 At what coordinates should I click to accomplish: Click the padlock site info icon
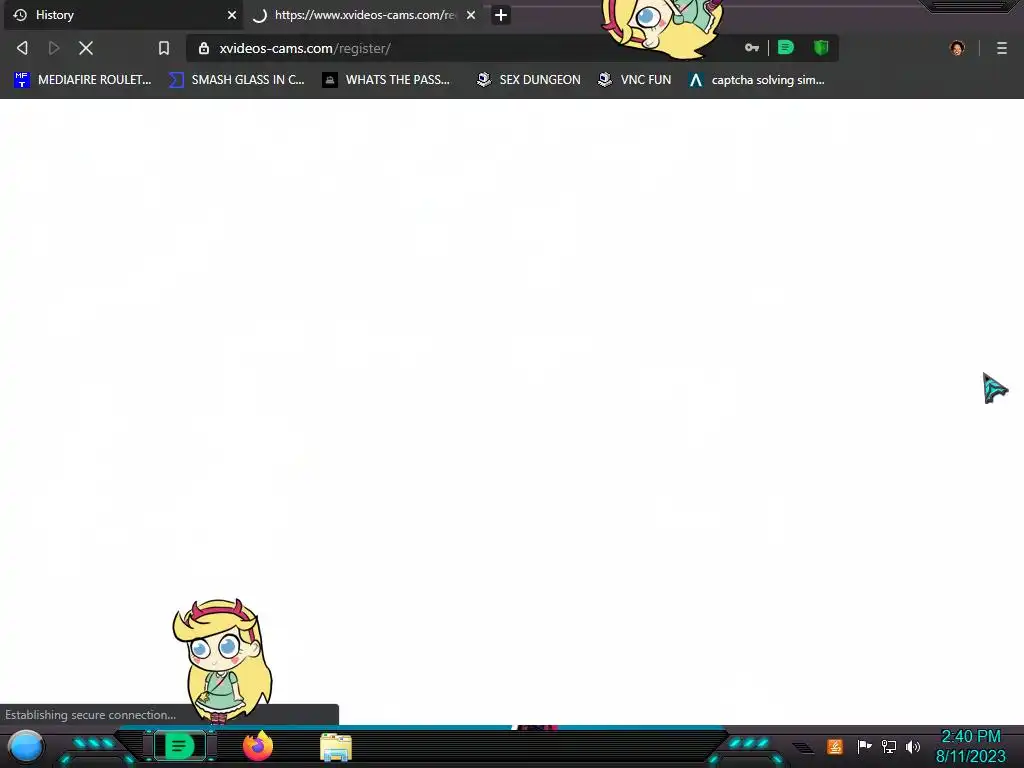(204, 48)
